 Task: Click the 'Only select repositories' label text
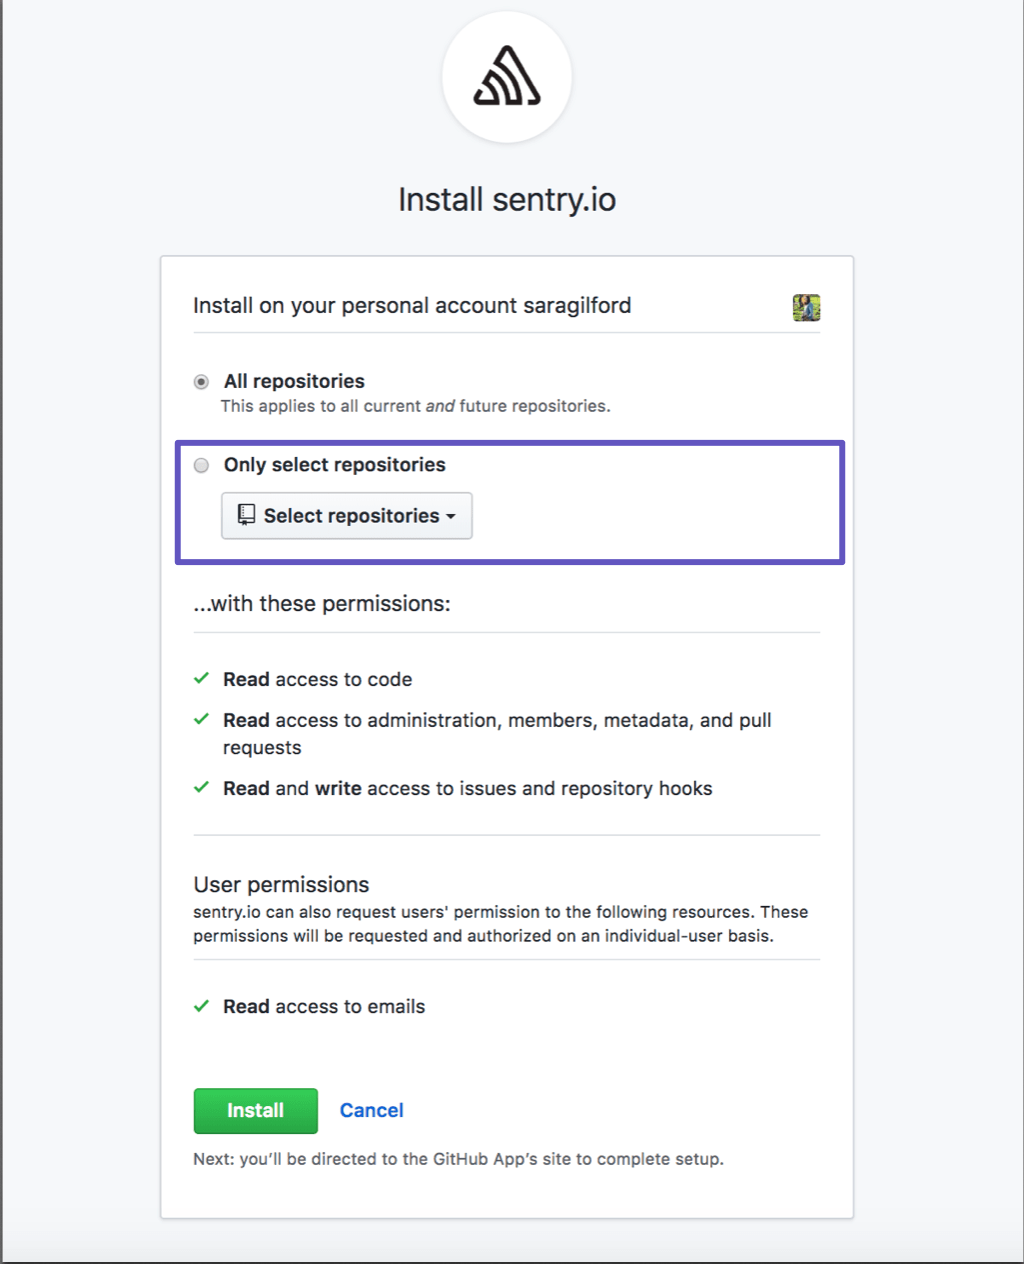click(x=334, y=465)
